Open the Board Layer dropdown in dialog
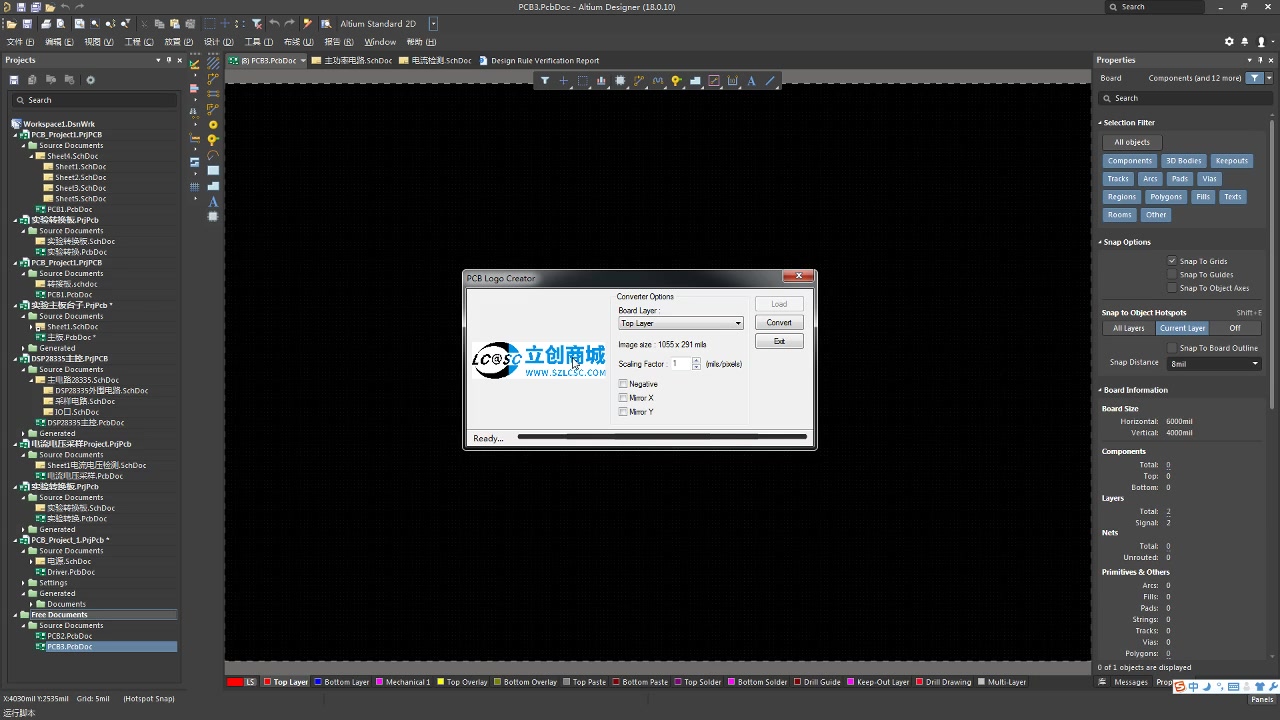The height and width of the screenshot is (720, 1280). (x=680, y=323)
